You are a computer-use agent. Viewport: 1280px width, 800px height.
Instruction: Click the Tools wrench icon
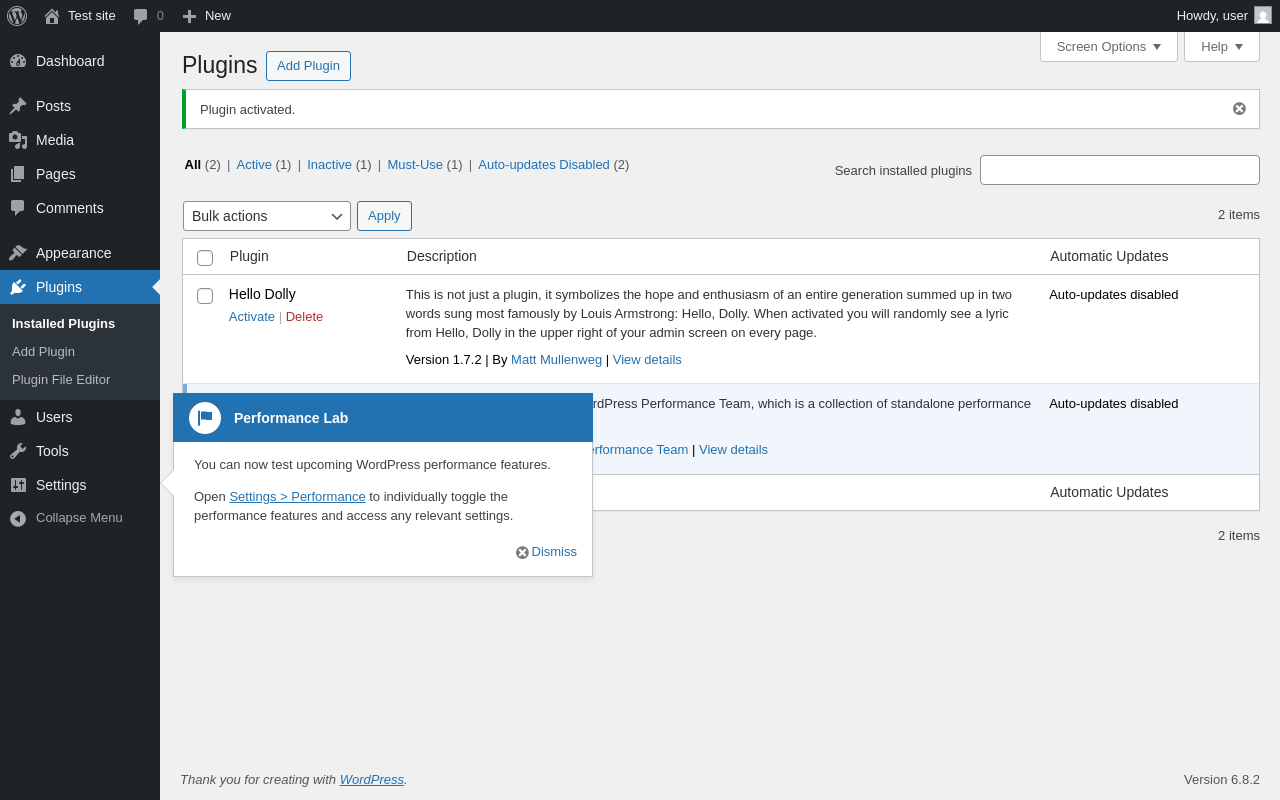pyautogui.click(x=18, y=451)
